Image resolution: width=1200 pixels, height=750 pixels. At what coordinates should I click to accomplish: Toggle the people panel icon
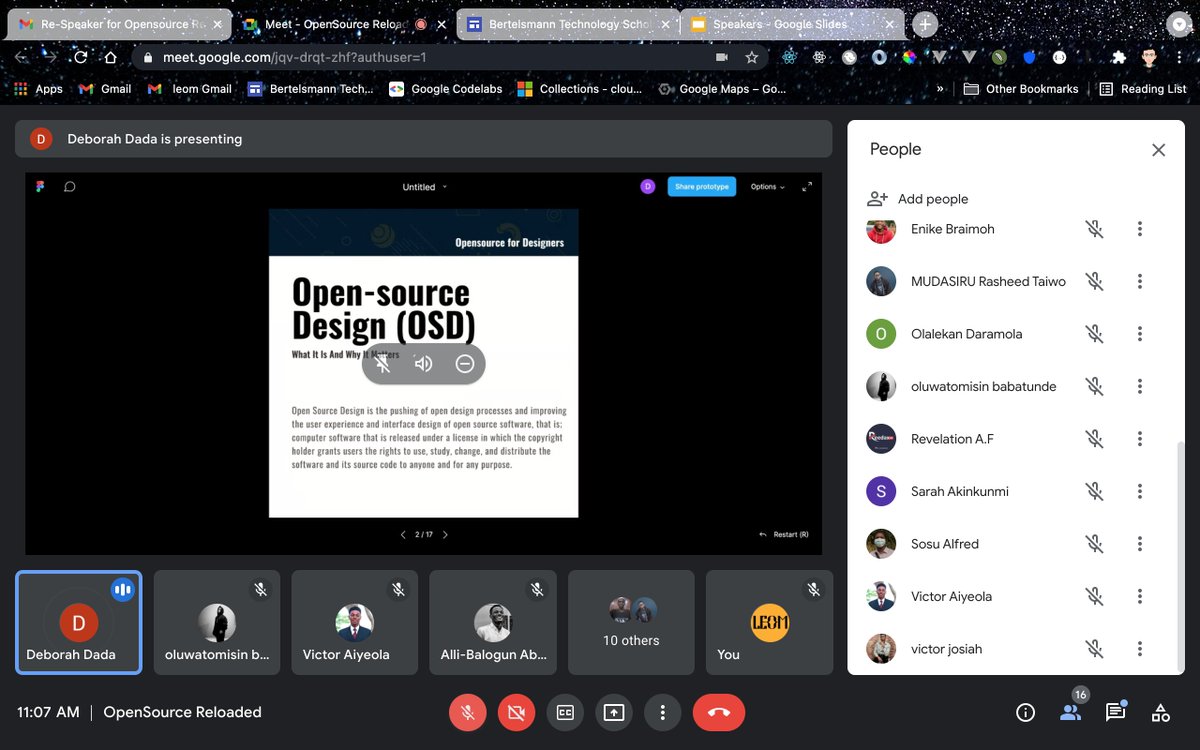[1070, 713]
